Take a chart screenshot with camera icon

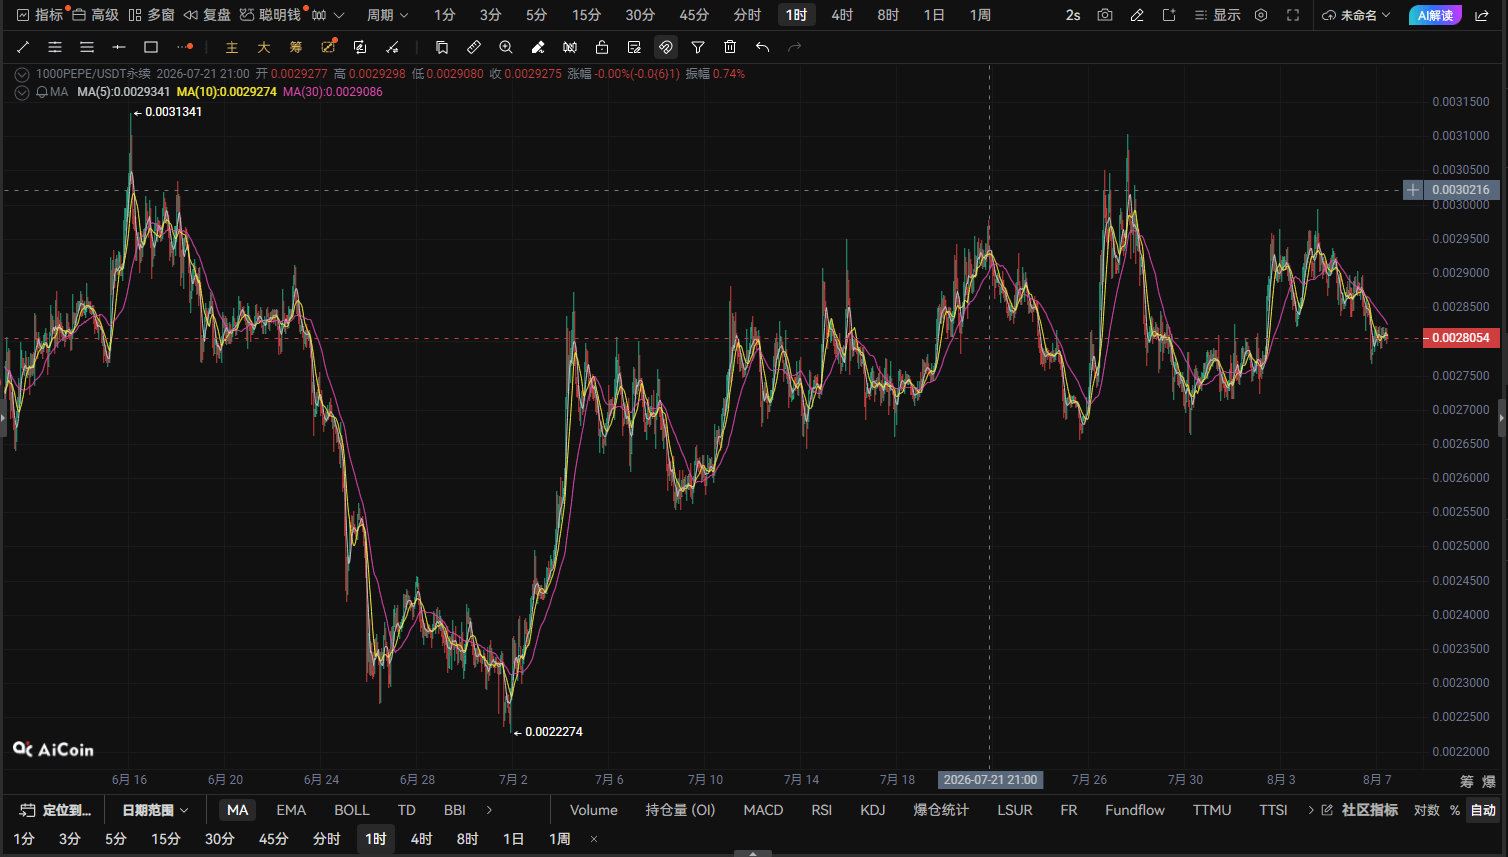tap(1105, 15)
